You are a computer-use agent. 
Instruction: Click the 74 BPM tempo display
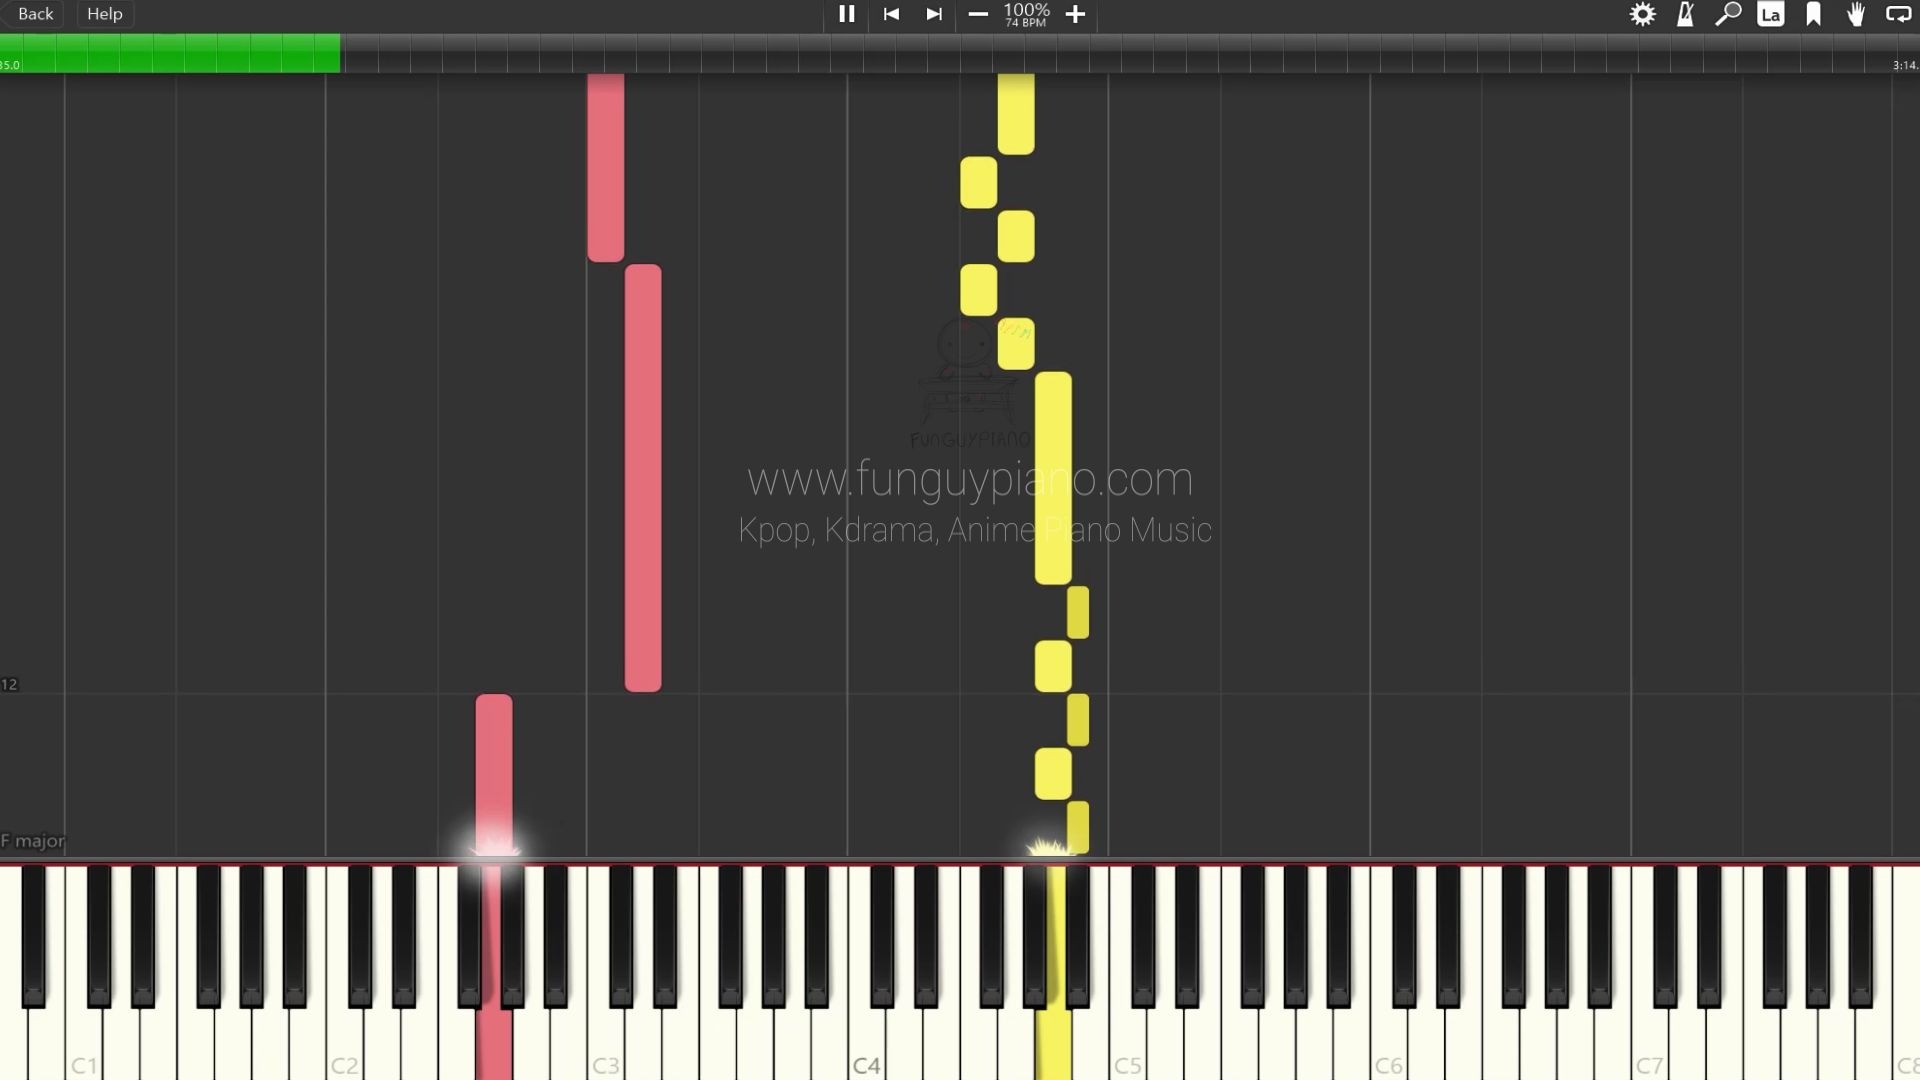coord(1026,24)
